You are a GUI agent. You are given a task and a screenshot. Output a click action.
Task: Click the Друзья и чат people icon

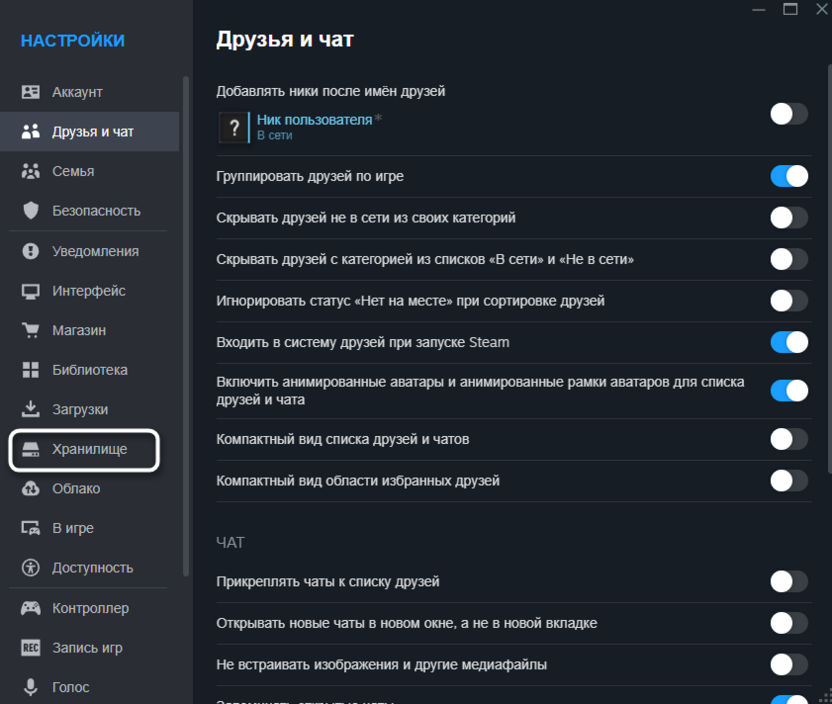point(30,132)
